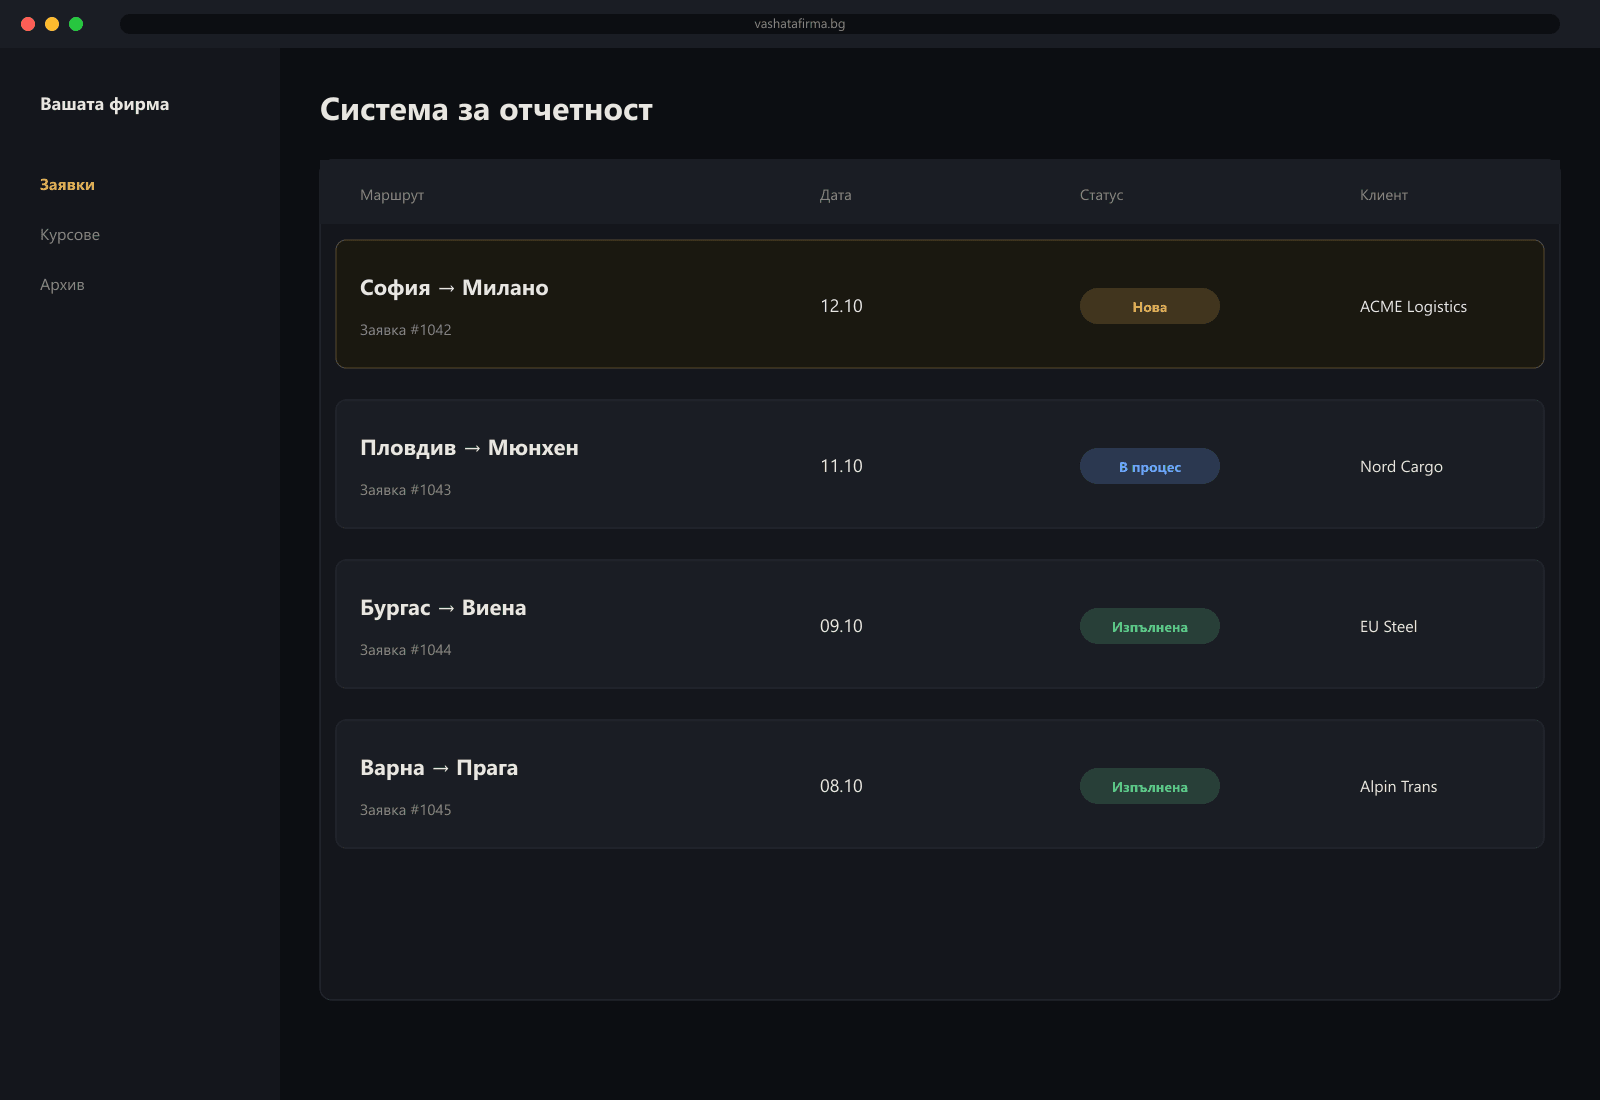Close the window with red button
Image resolution: width=1600 pixels, height=1100 pixels.
point(28,24)
